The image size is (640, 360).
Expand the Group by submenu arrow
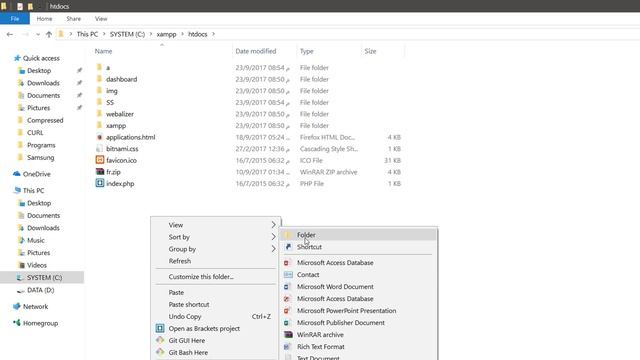tap(273, 249)
